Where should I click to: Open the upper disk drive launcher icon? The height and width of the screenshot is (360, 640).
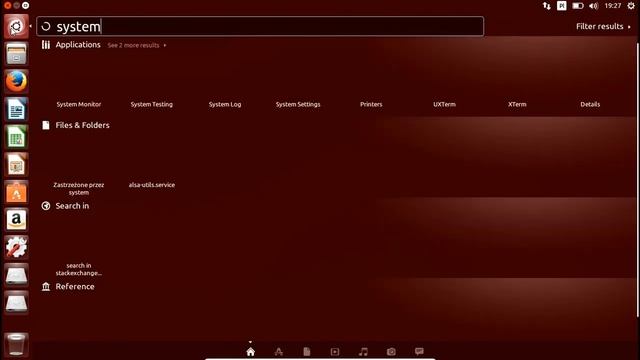click(x=16, y=275)
